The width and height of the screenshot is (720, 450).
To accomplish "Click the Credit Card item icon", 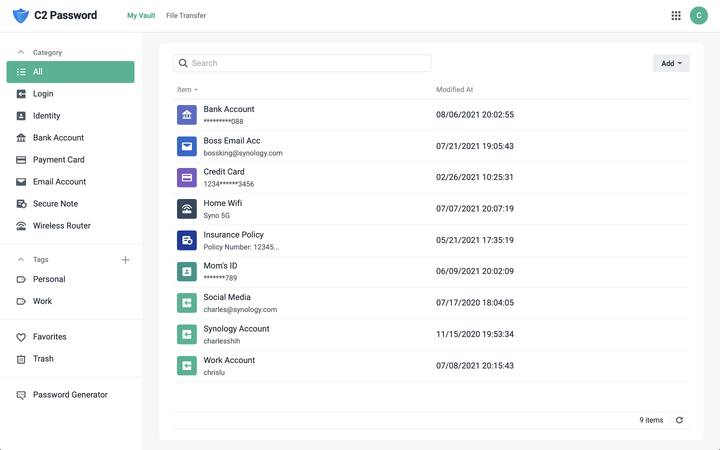I will pyautogui.click(x=186, y=178).
